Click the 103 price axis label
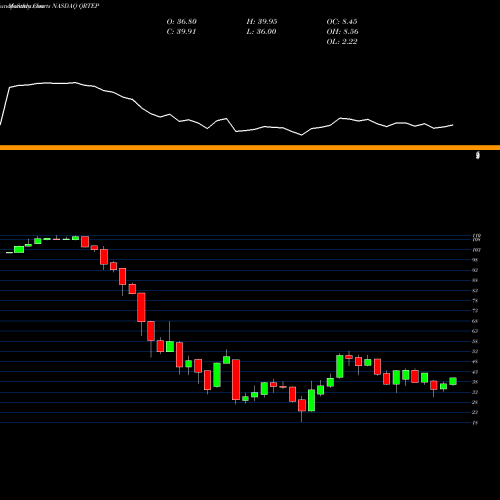This screenshot has height=500, width=500. (476, 250)
